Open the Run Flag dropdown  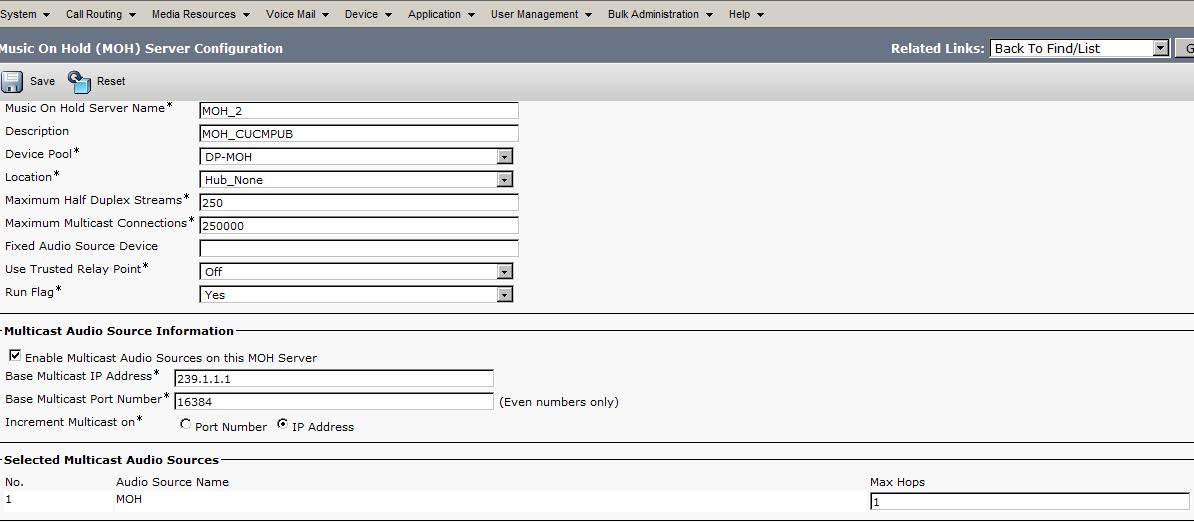tap(504, 295)
